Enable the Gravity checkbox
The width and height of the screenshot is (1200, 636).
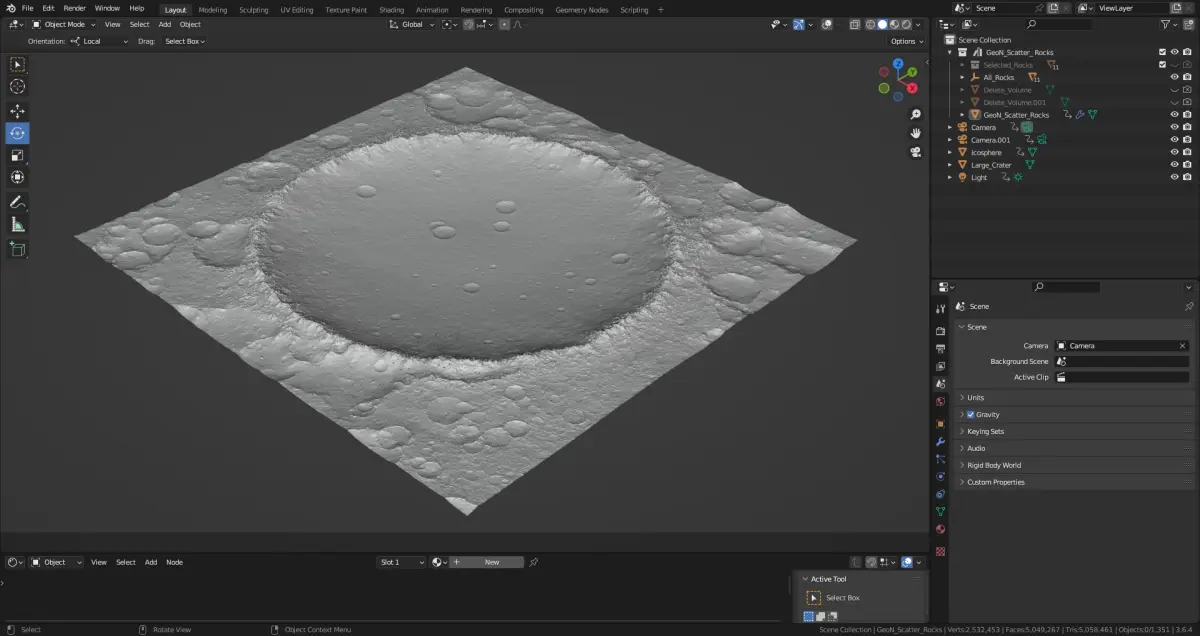971,415
